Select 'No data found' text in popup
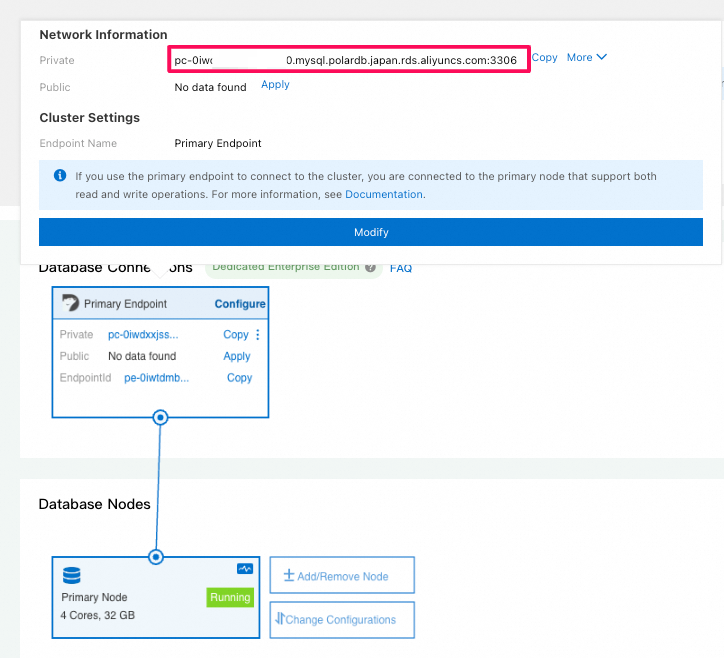This screenshot has height=658, width=724. point(211,87)
